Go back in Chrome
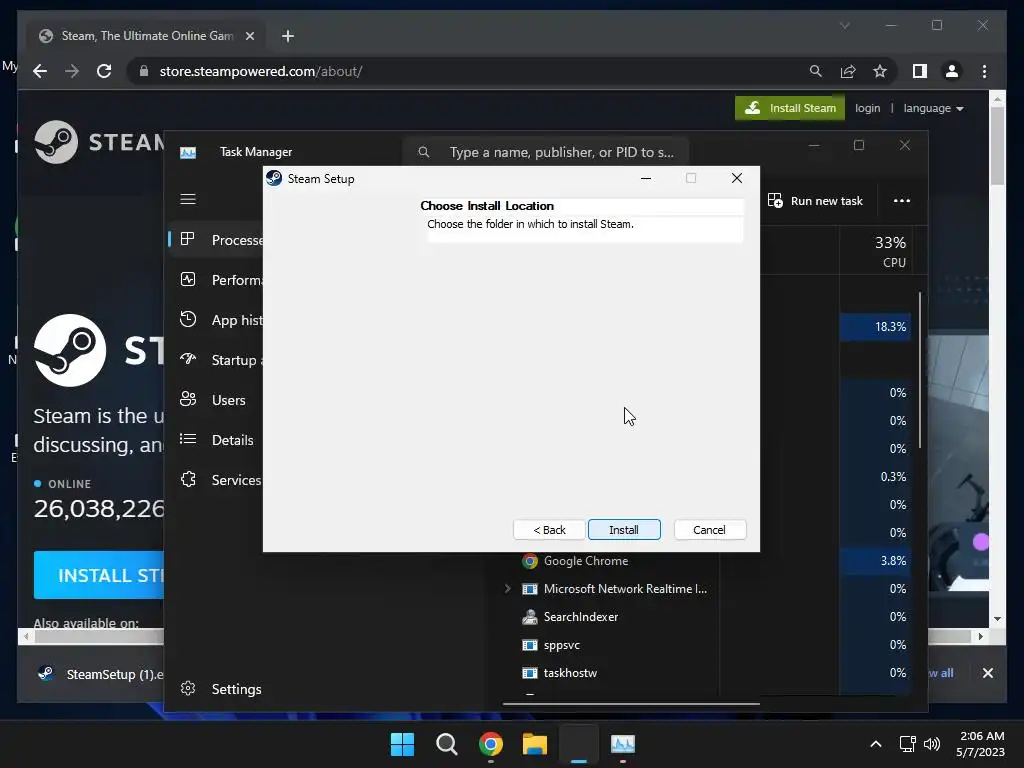Viewport: 1024px width, 768px height. coord(40,71)
